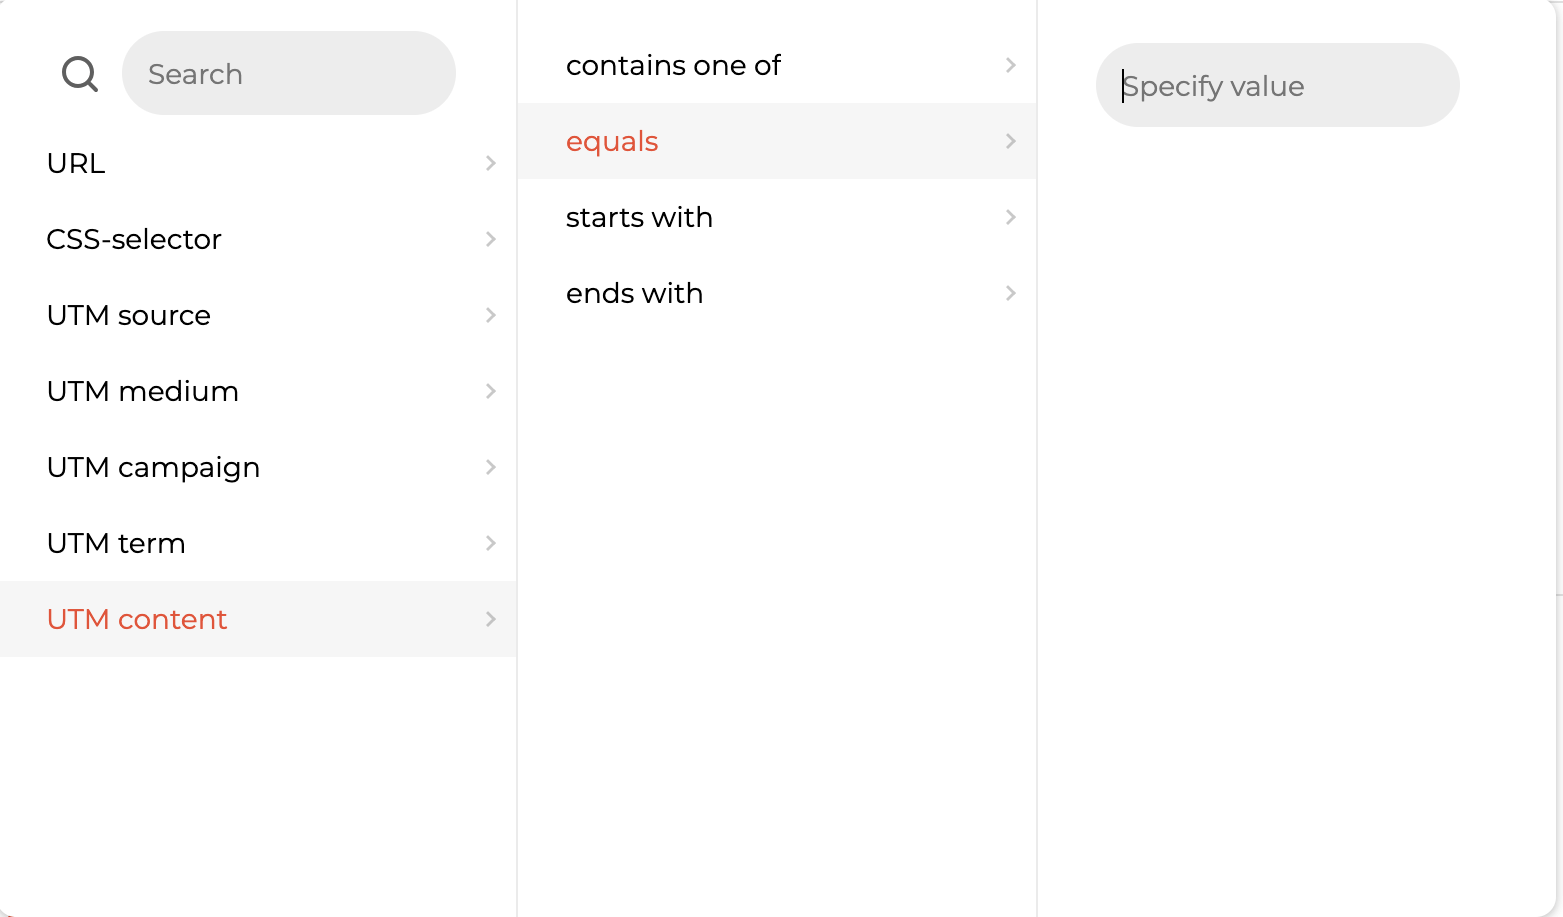
Task: Pick the UTM campaign filter
Action: click(258, 467)
